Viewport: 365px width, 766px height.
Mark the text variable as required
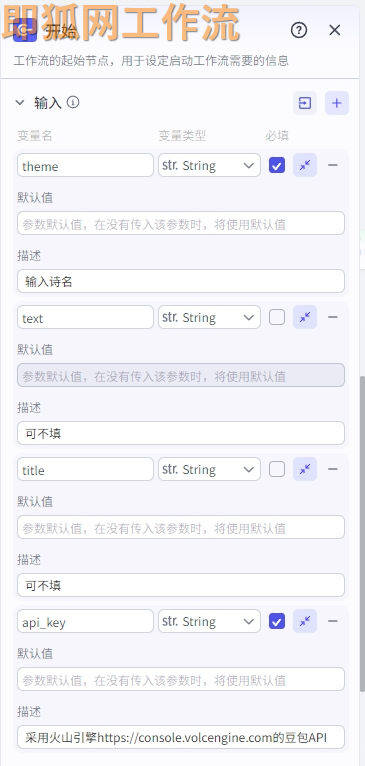[277, 317]
